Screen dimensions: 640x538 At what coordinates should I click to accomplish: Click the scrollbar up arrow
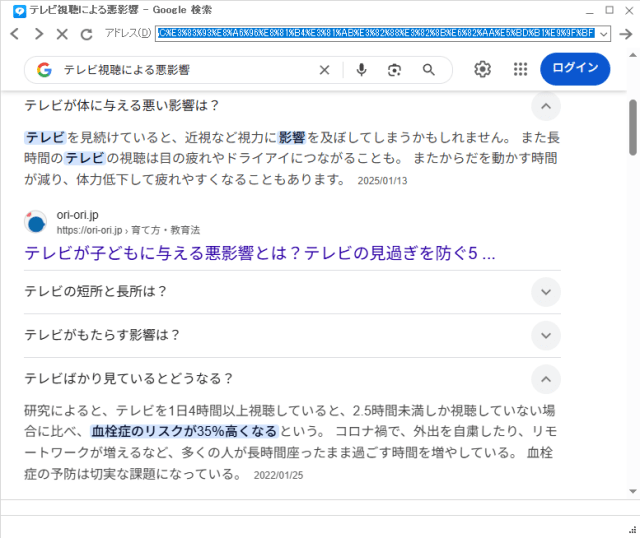633,55
